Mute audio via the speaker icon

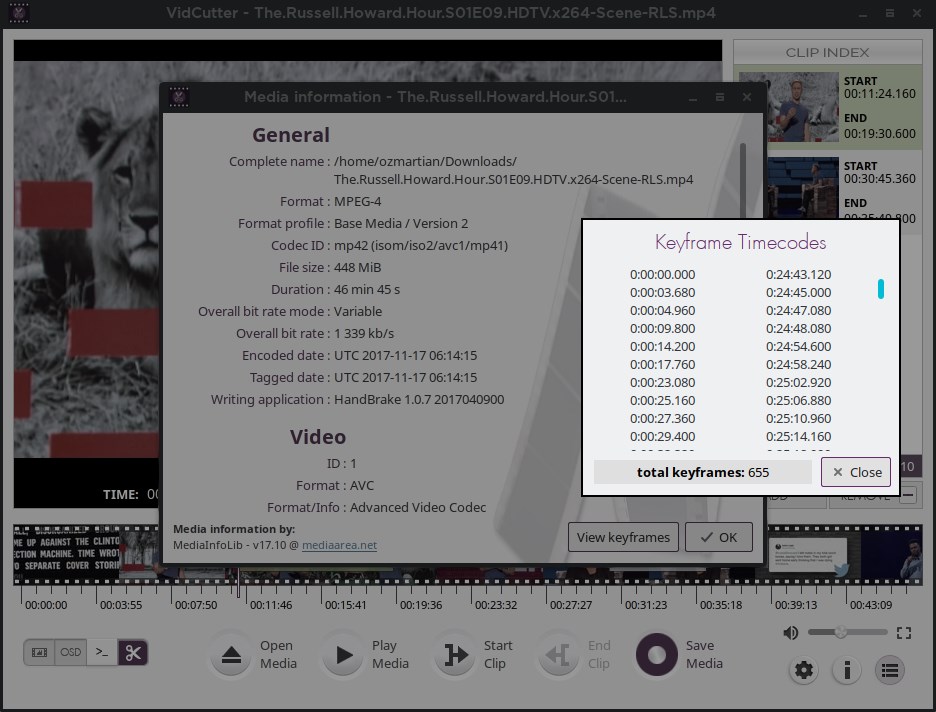[791, 632]
